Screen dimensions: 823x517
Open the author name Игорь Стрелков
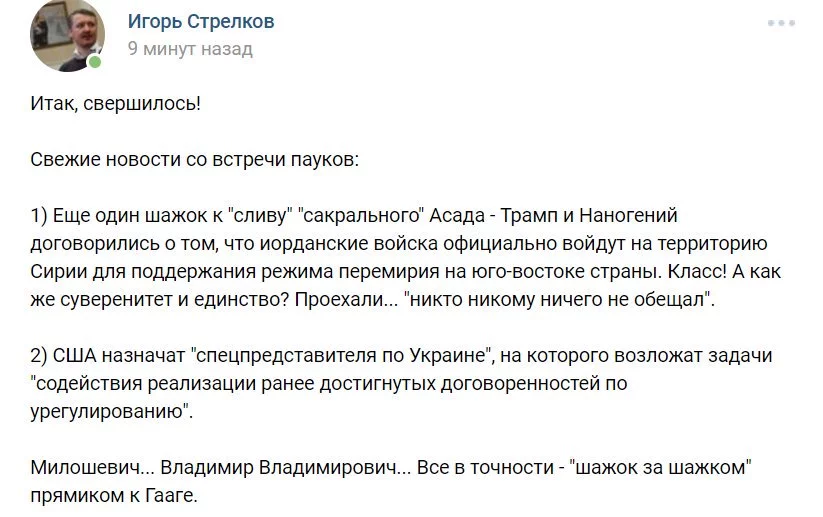click(201, 22)
